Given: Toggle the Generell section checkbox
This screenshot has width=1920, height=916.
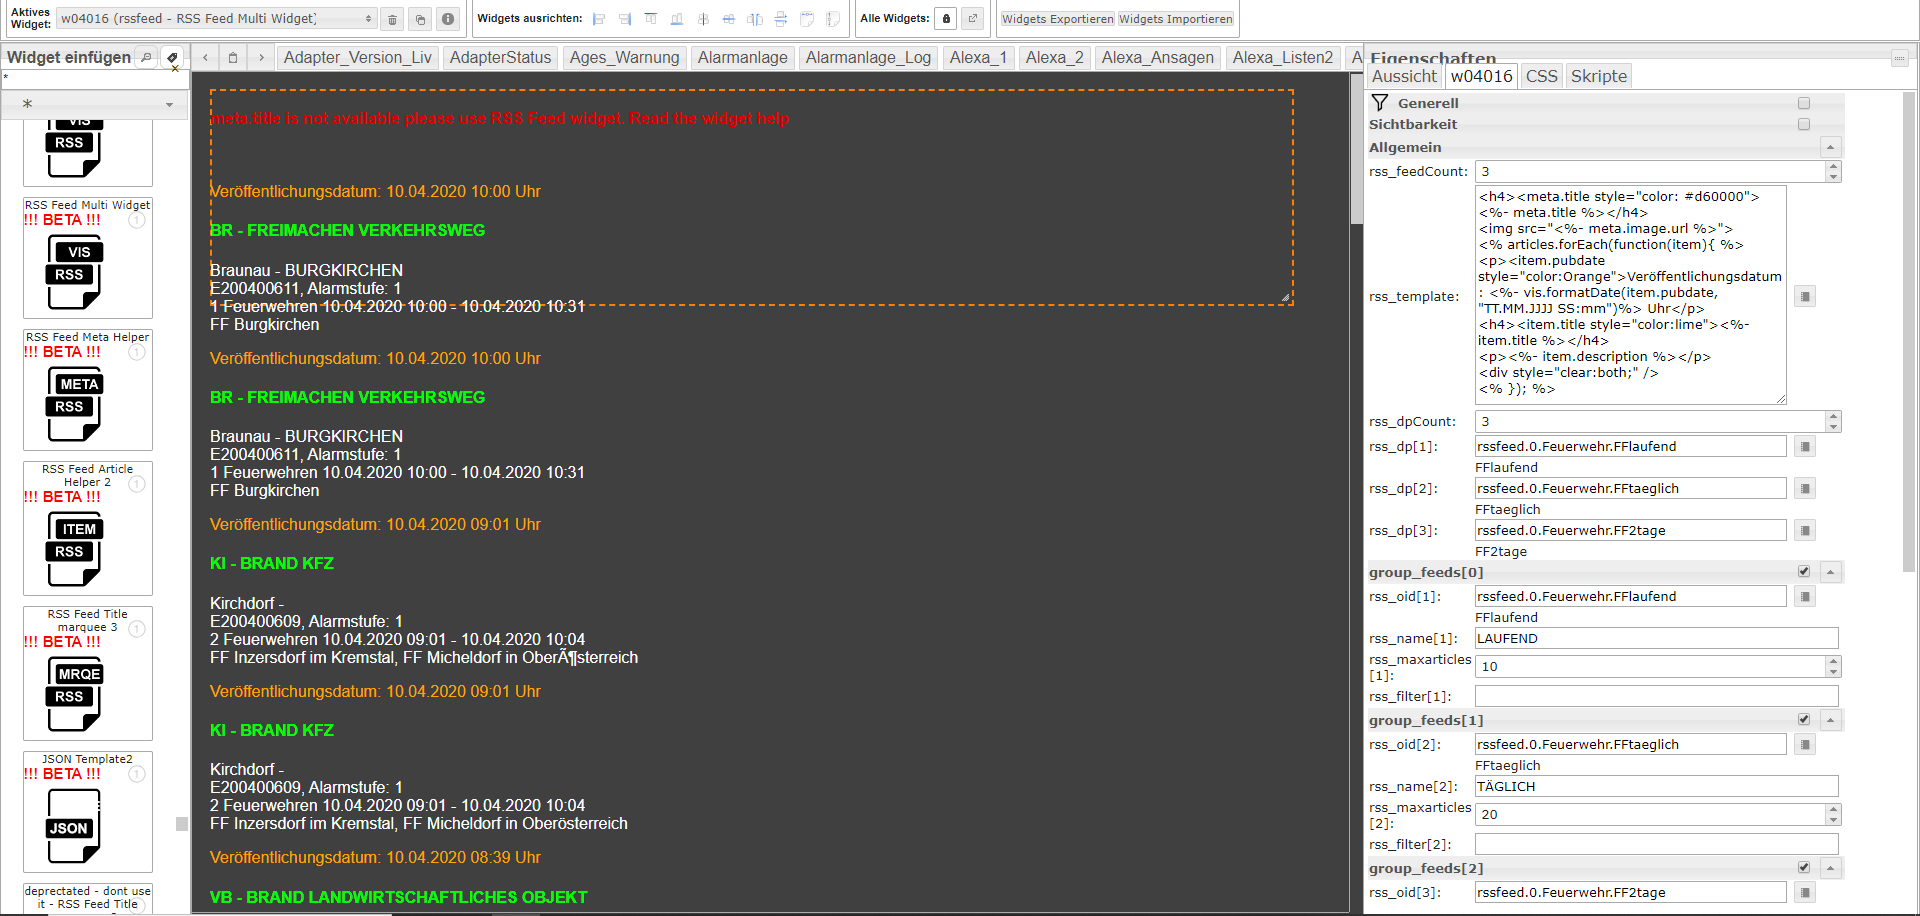Looking at the screenshot, I should 1804,103.
